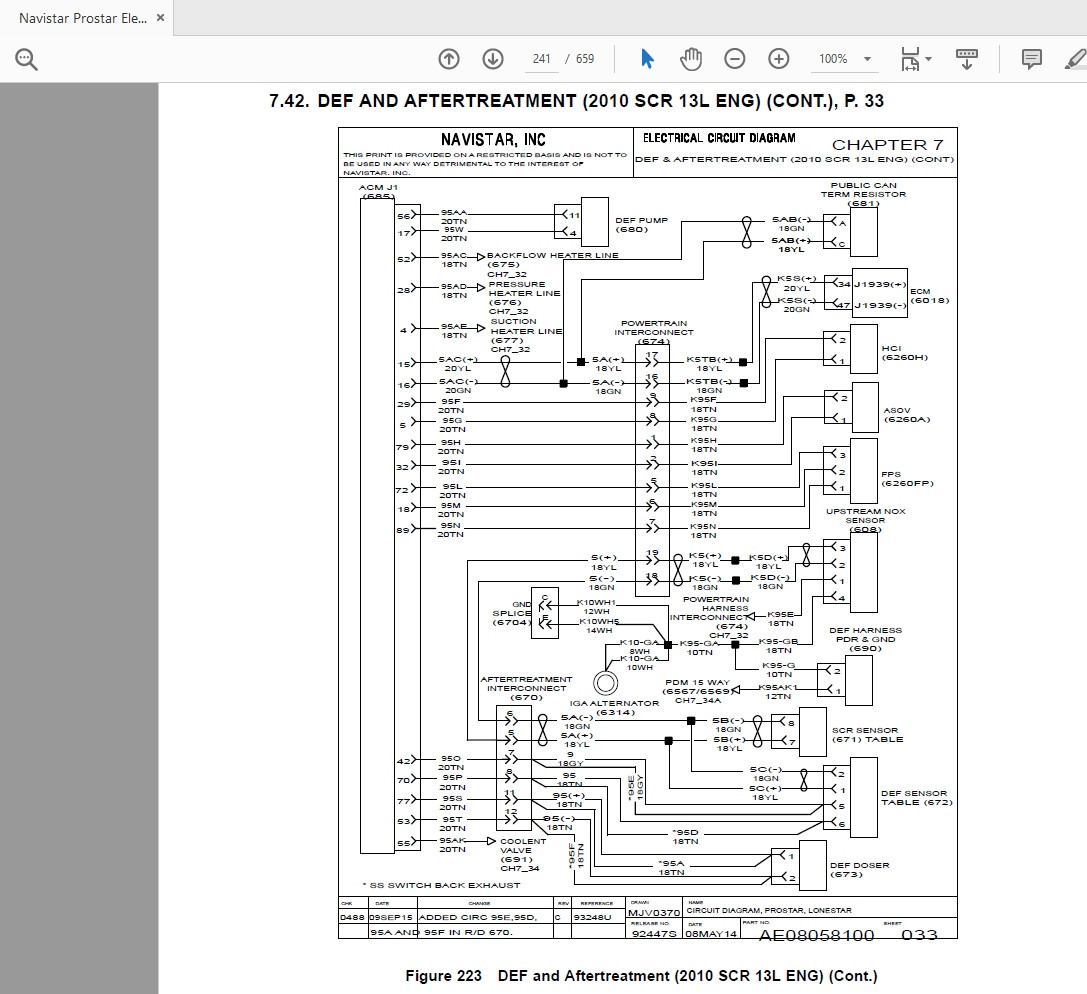
Task: Click the search magnifier icon
Action: [26, 59]
